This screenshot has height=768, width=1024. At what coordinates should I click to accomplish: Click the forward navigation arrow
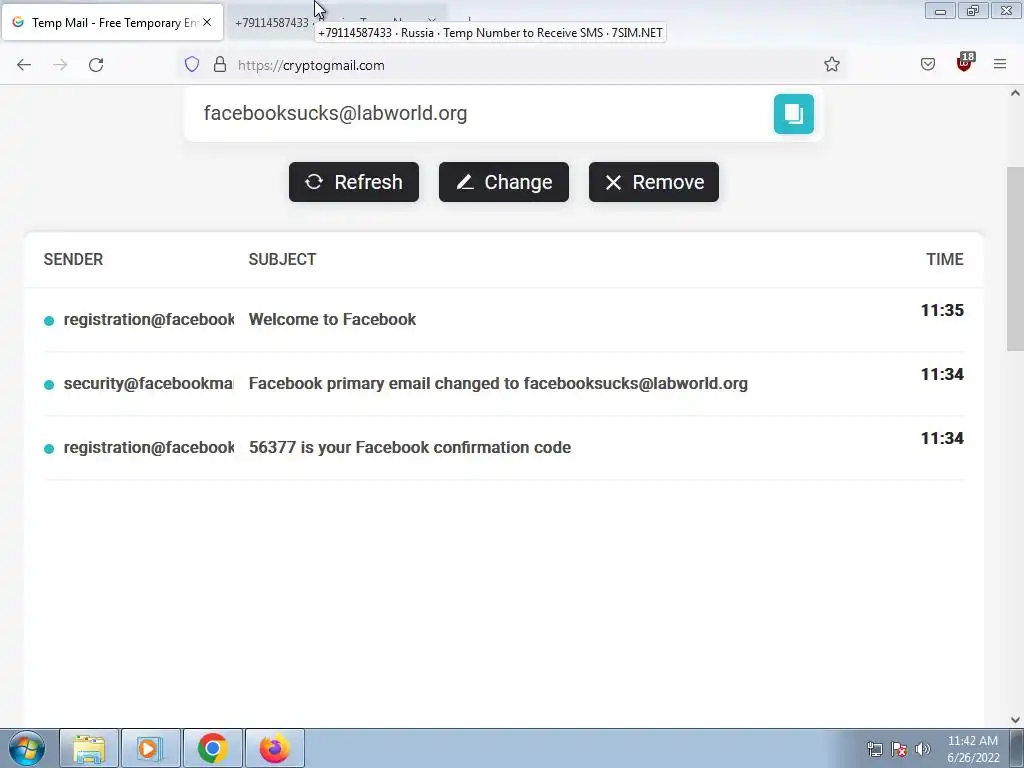pos(60,65)
